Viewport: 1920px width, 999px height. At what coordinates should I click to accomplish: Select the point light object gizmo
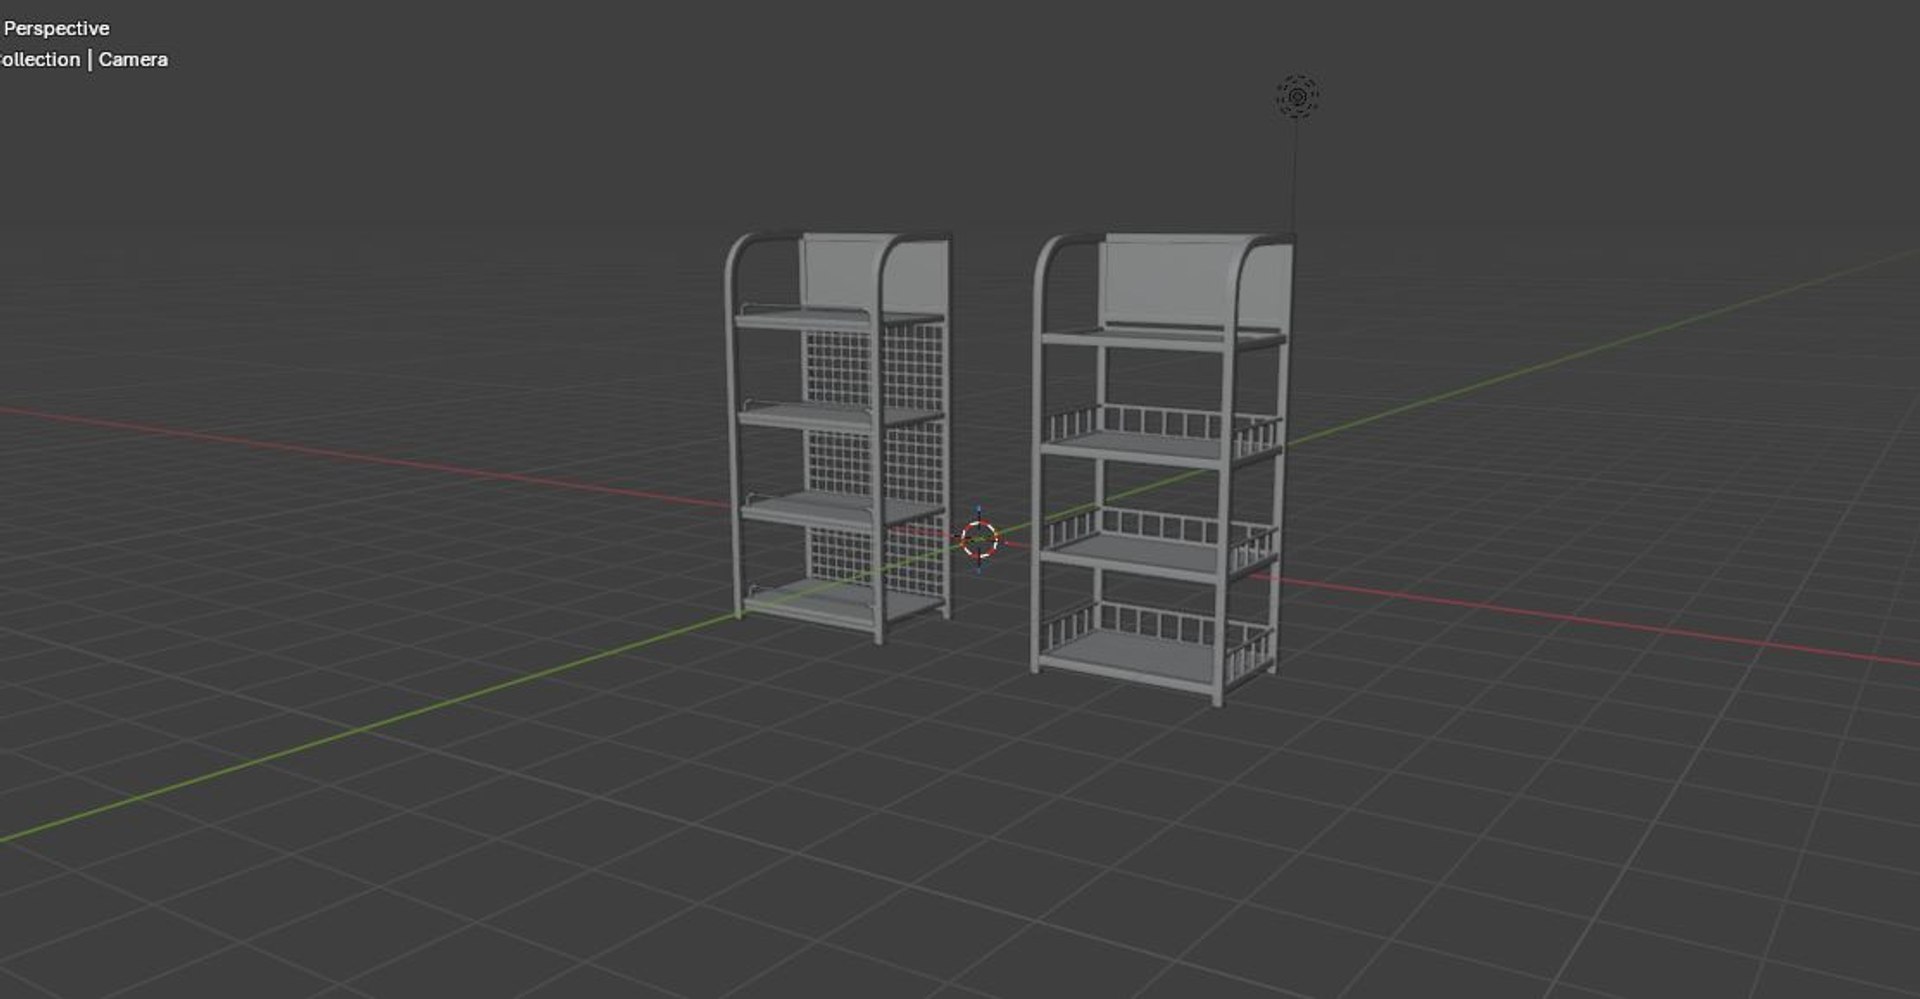point(1297,97)
